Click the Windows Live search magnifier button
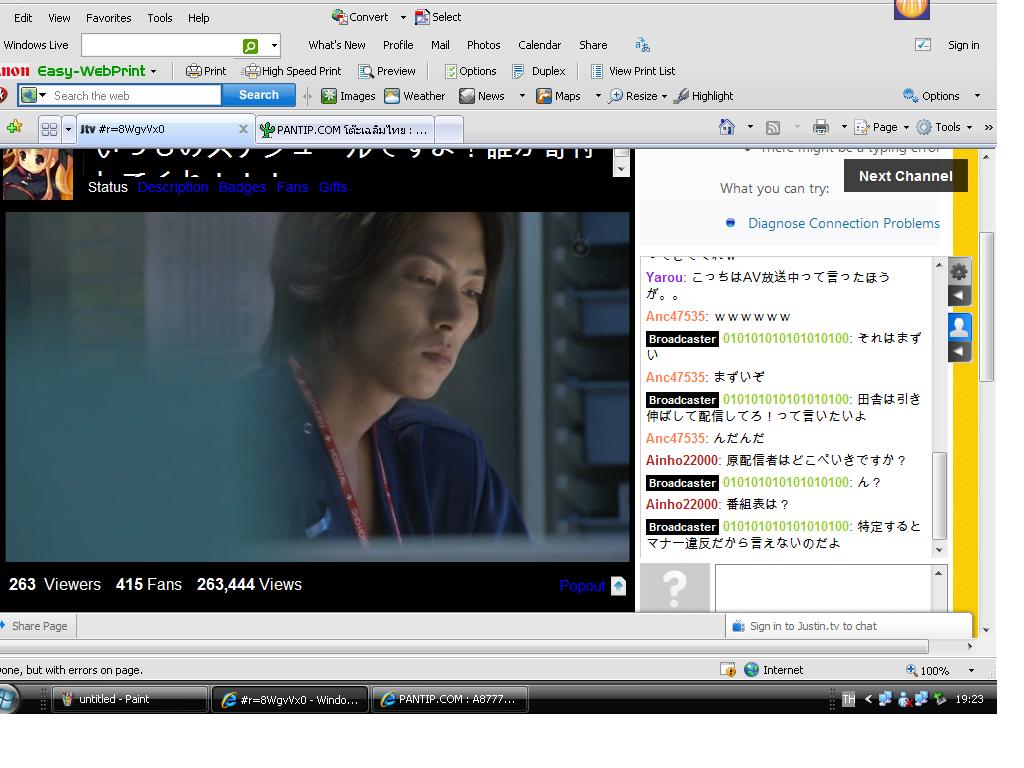Viewport: 1024px width, 768px height. click(250, 46)
